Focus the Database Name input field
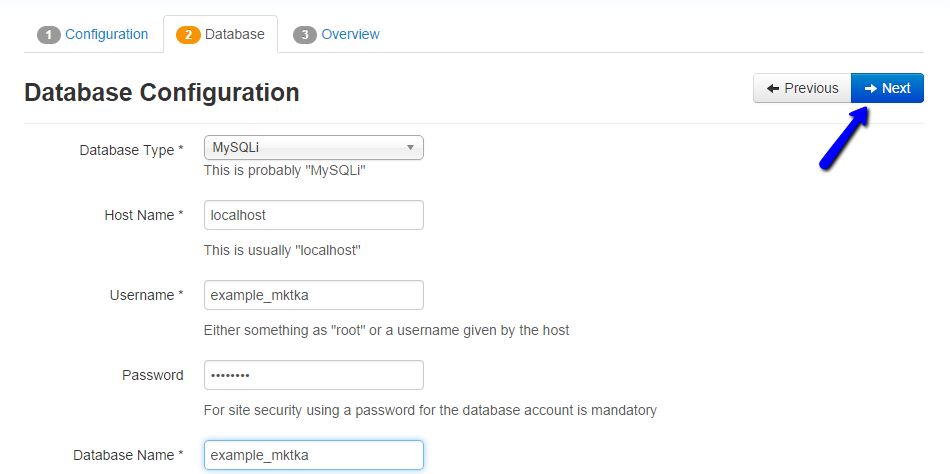 click(313, 455)
